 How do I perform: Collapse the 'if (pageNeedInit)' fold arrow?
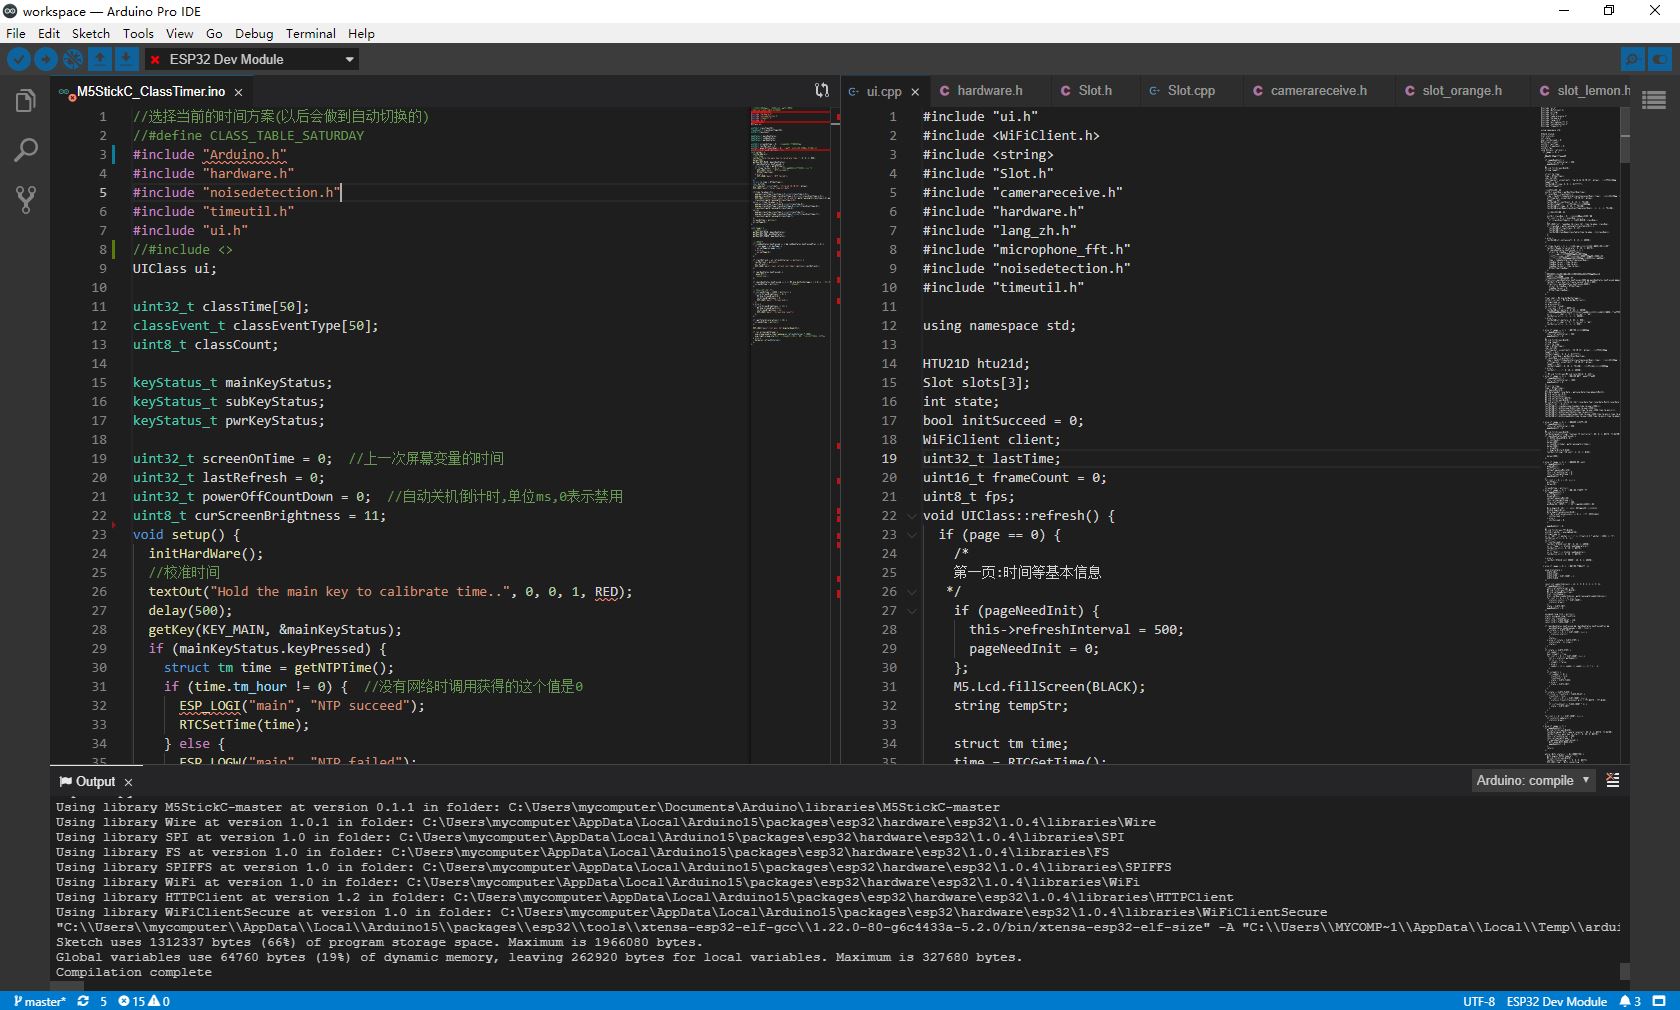(911, 611)
